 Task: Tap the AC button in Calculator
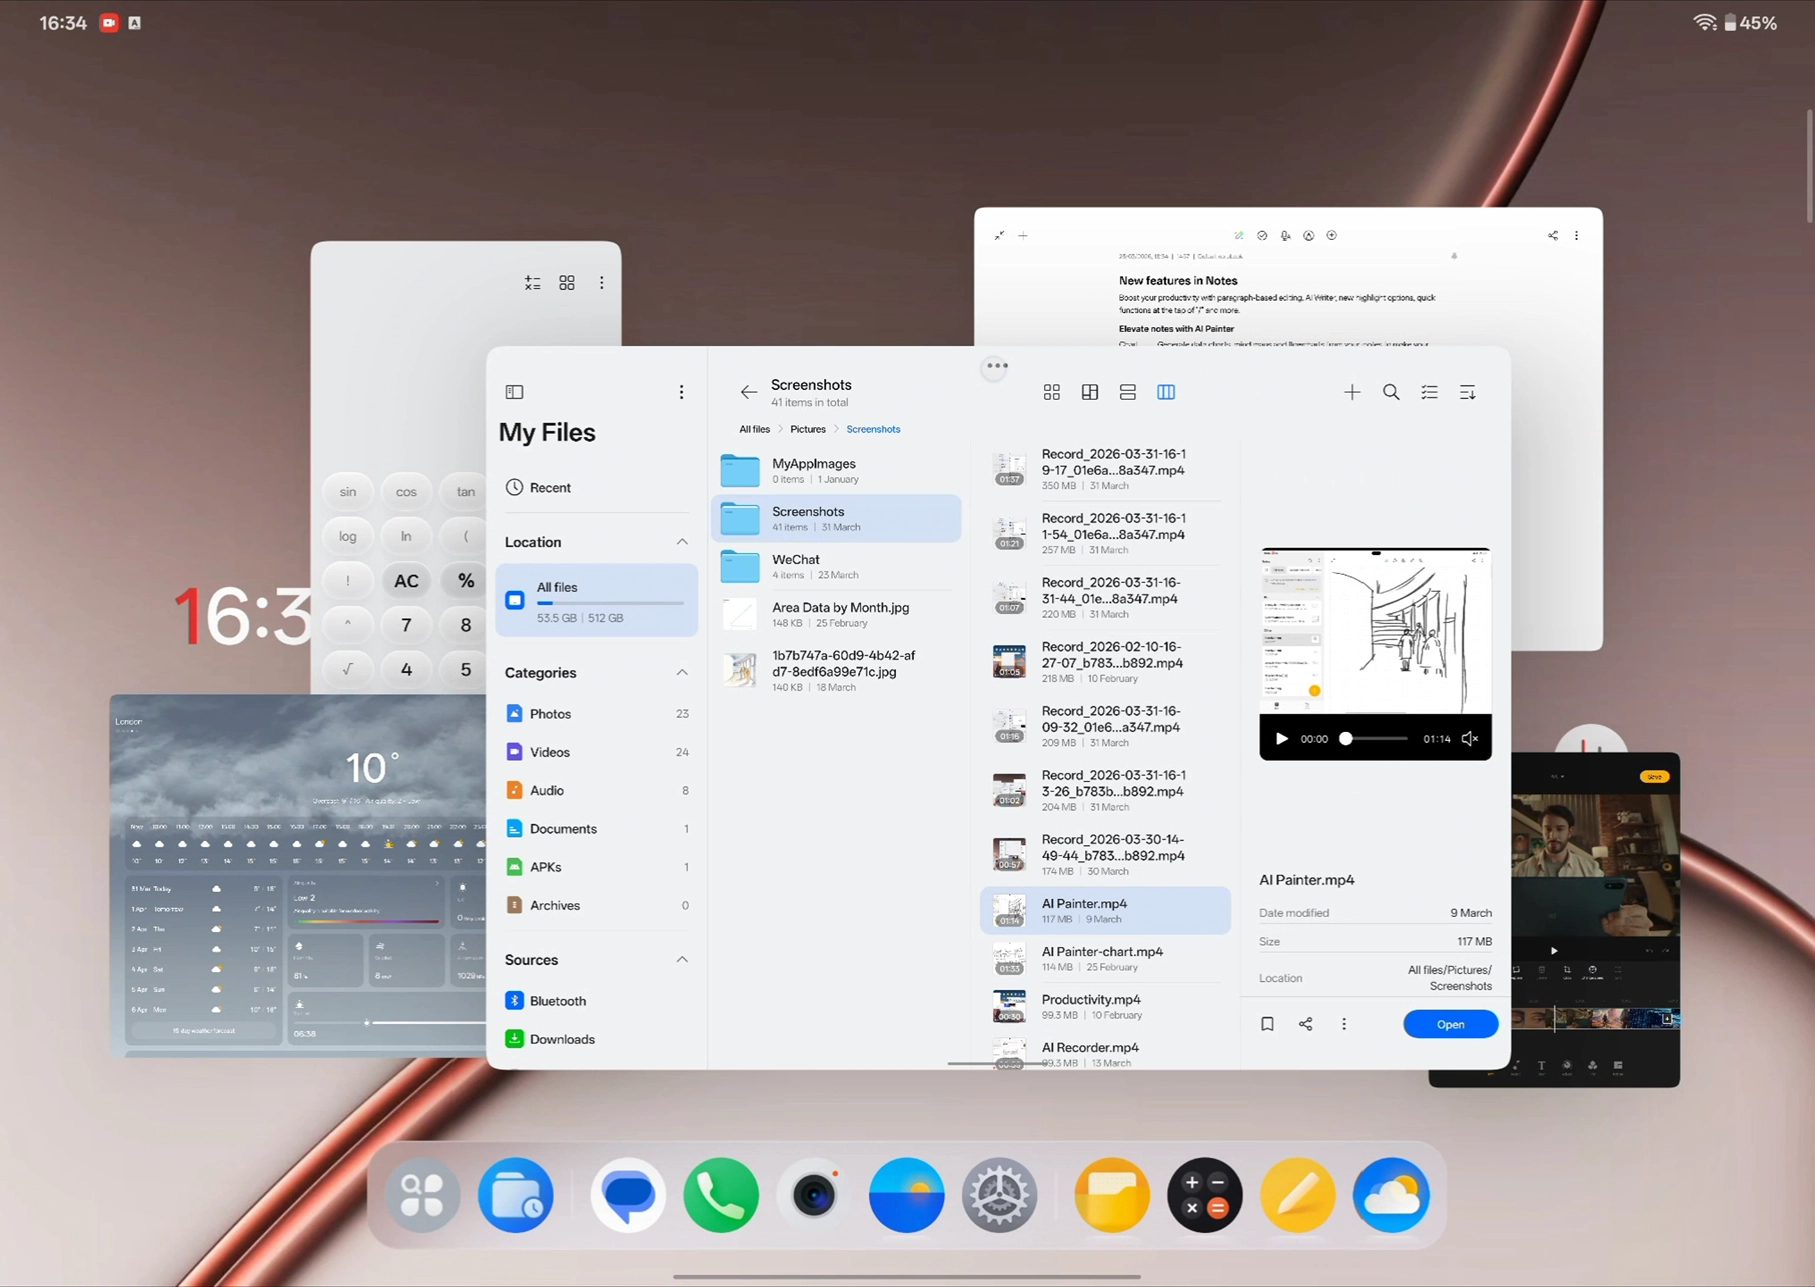[x=406, y=581]
